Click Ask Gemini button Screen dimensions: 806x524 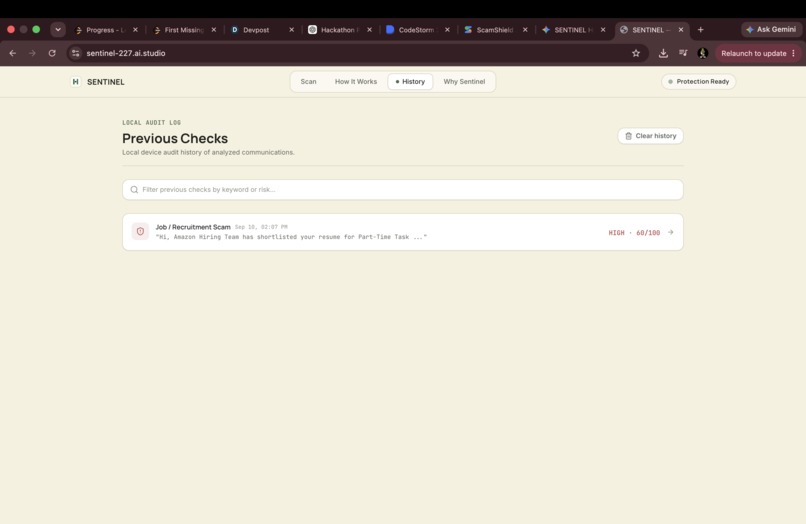[x=771, y=30]
